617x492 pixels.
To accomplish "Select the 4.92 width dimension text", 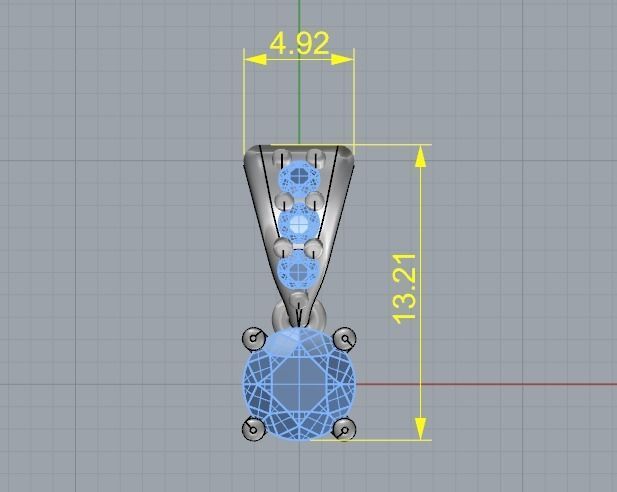I will click(299, 43).
